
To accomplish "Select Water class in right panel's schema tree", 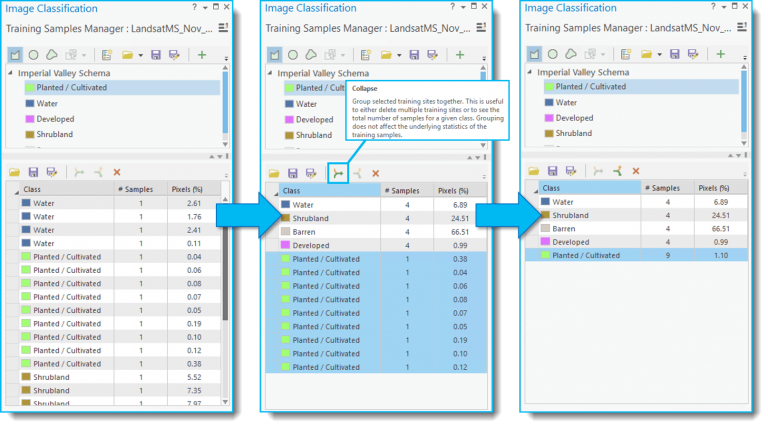I will [x=566, y=102].
